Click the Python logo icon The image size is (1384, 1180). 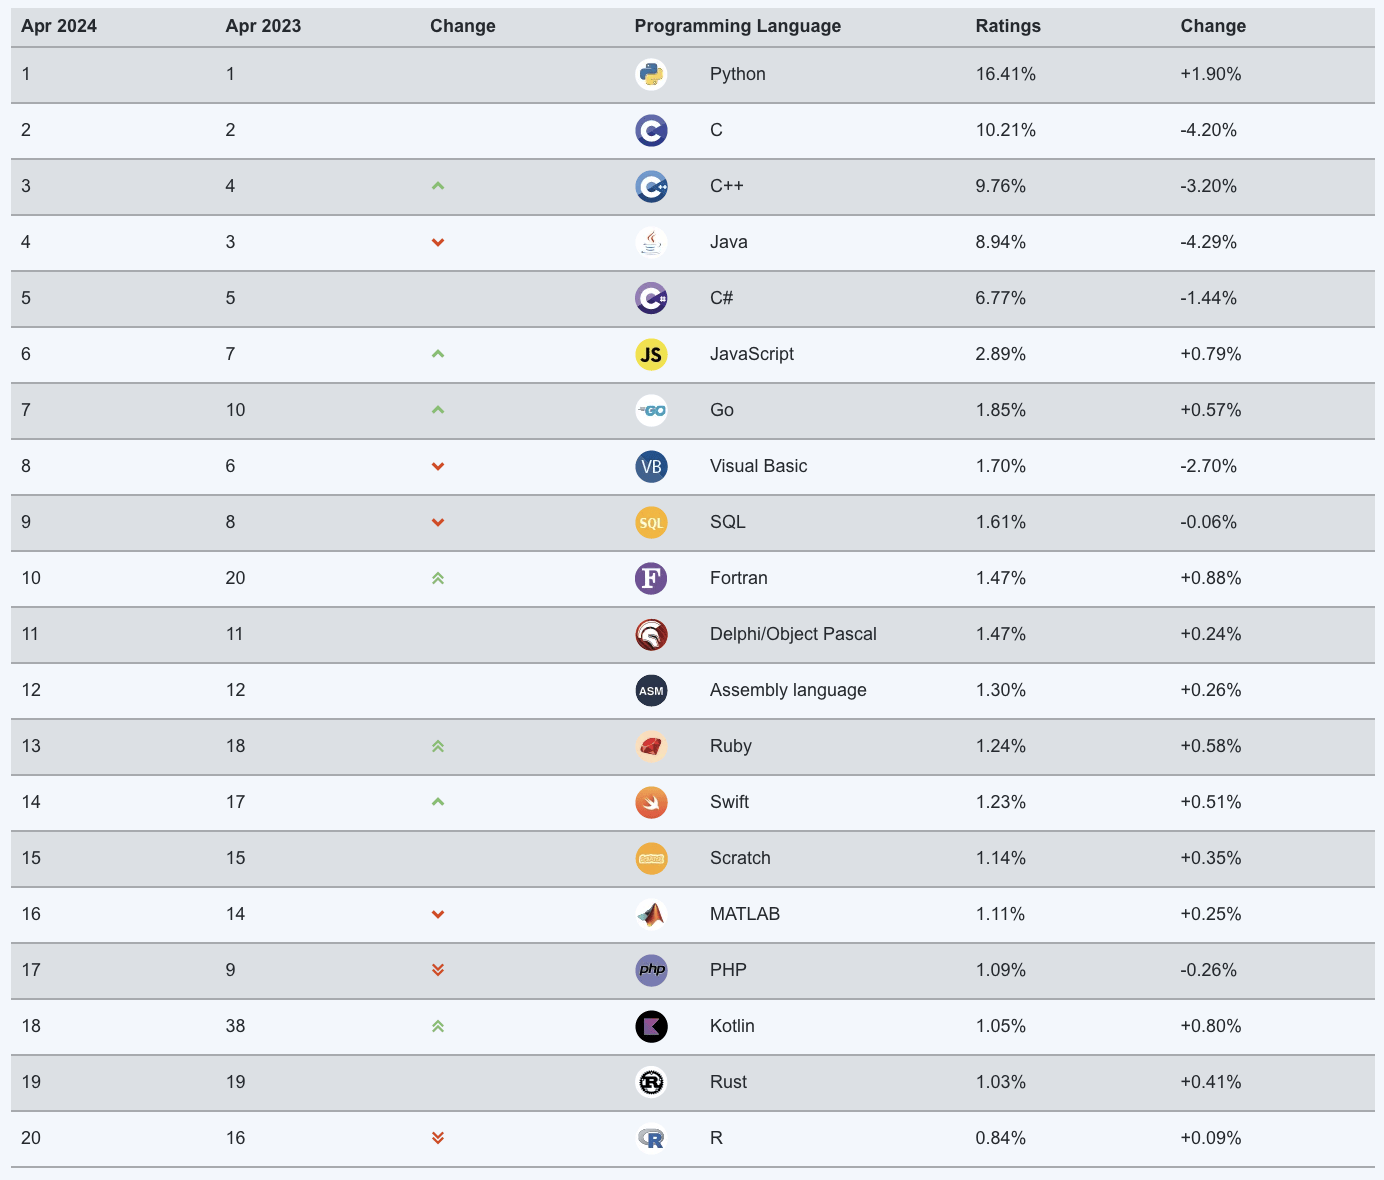[651, 74]
